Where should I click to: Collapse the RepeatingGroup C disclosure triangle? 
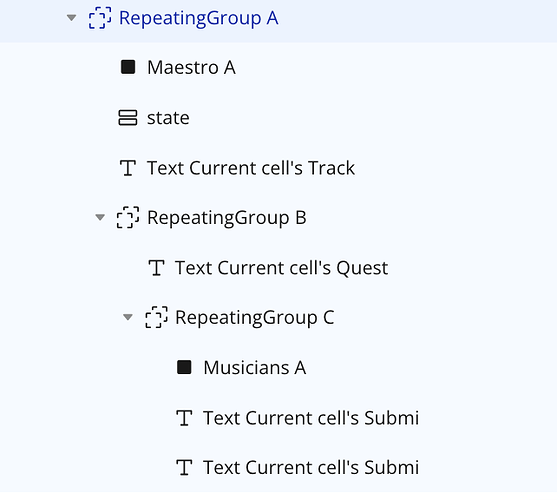[x=128, y=317]
